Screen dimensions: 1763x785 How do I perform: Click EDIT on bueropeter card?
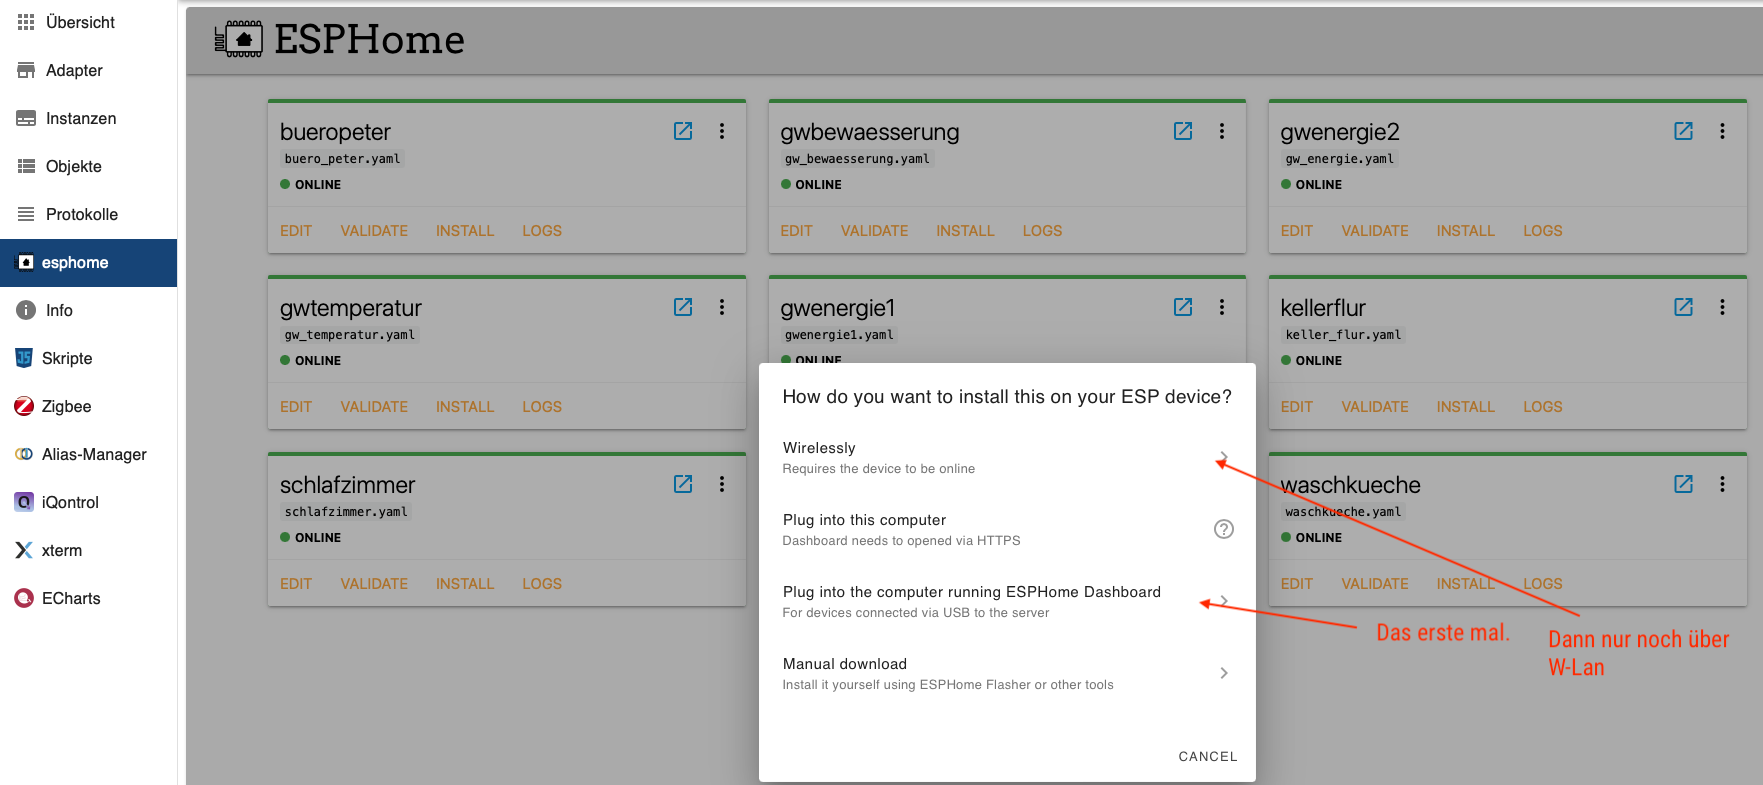click(296, 231)
